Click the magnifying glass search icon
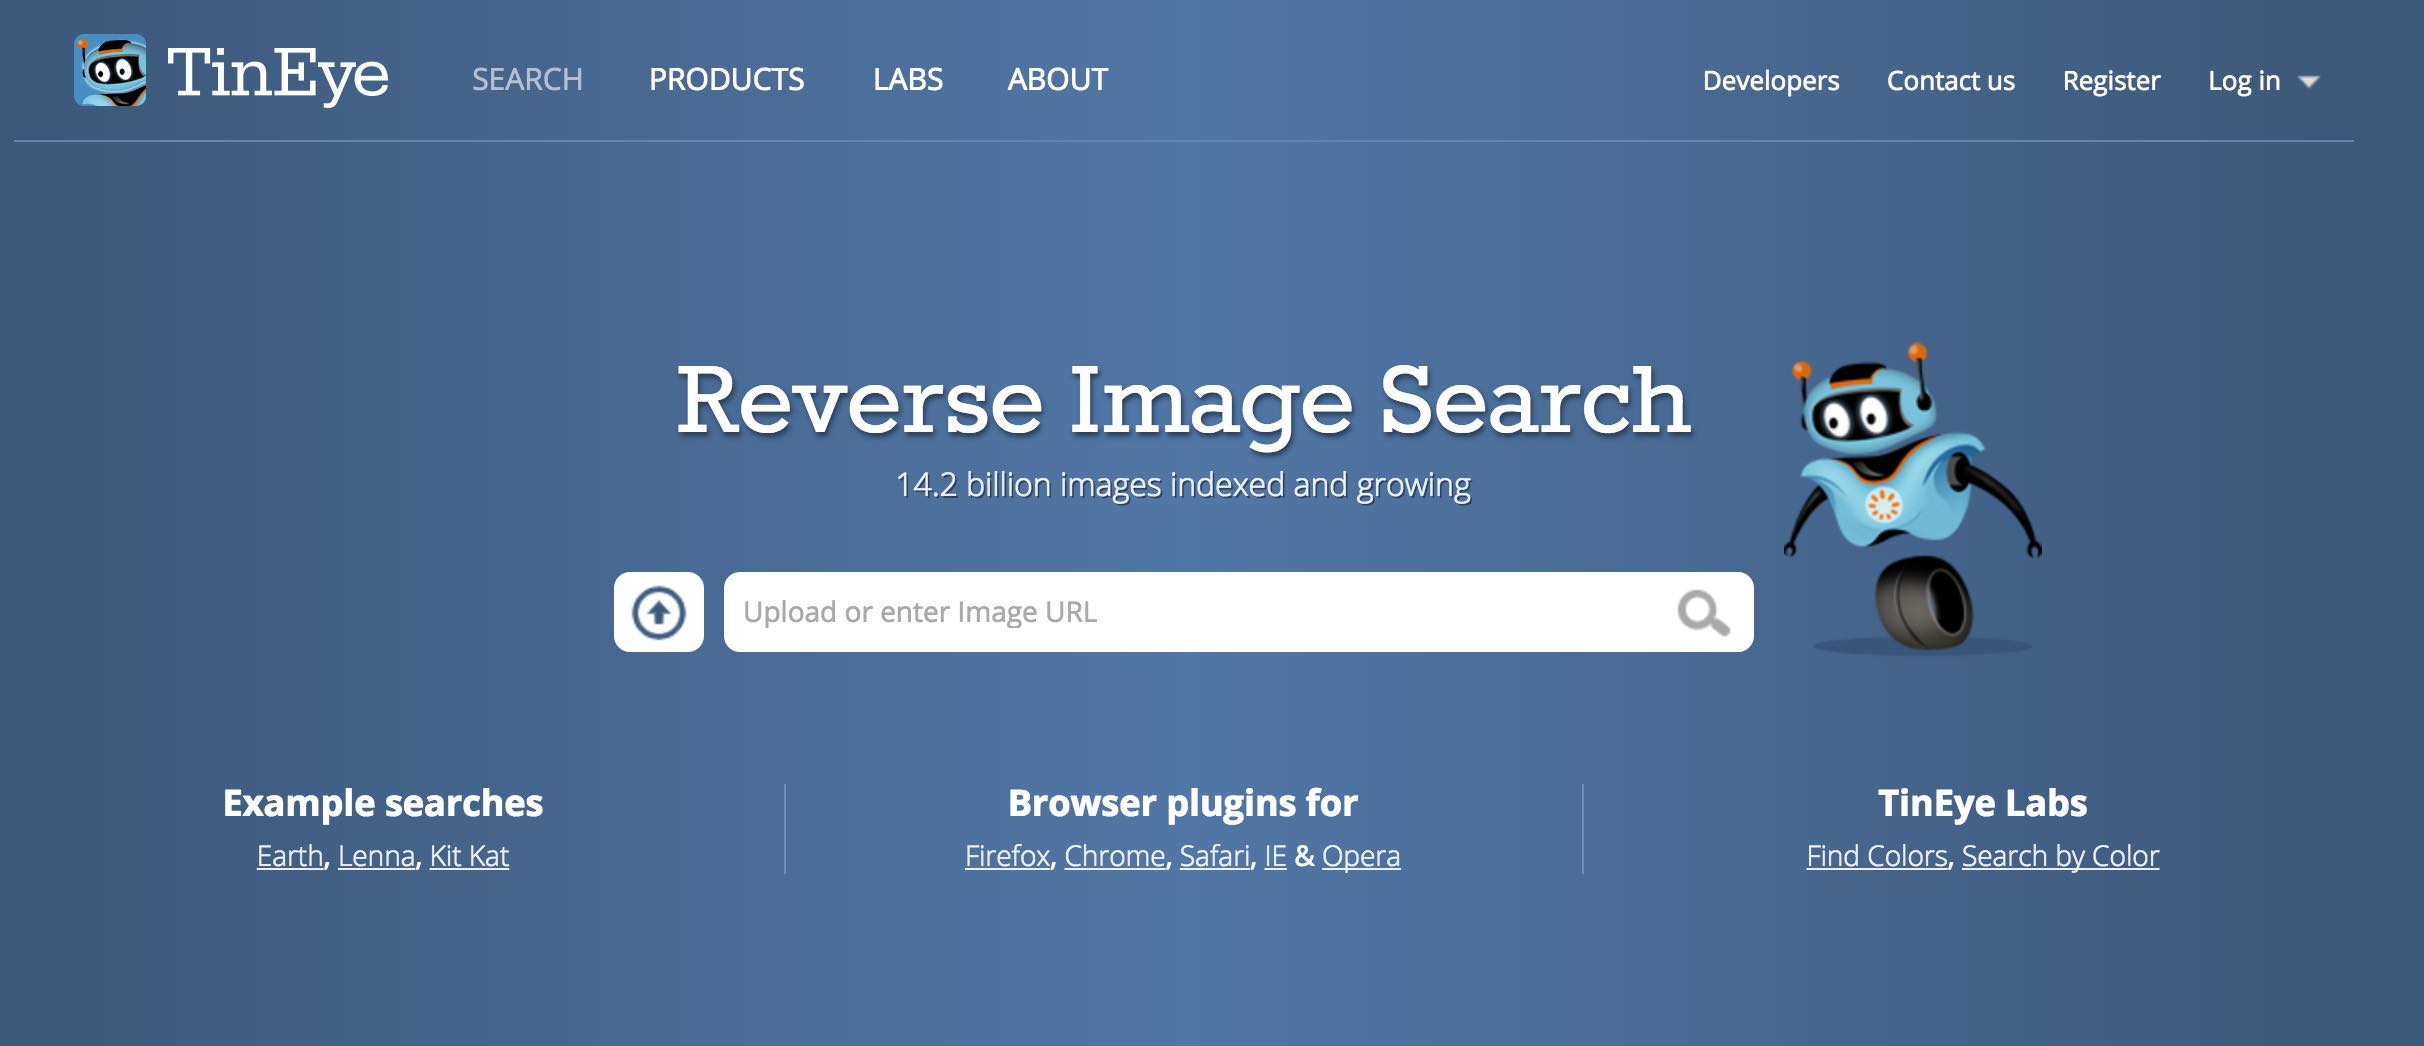This screenshot has height=1046, width=2424. coord(1701,612)
